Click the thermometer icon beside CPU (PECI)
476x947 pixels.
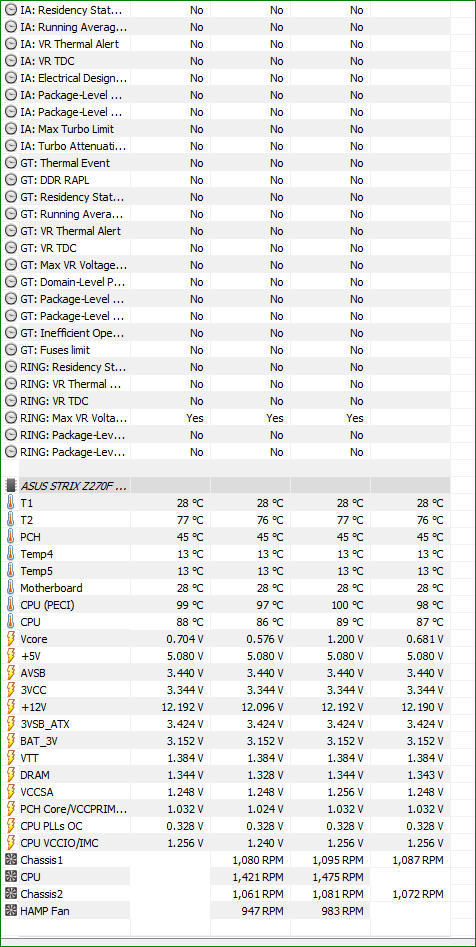coord(10,605)
